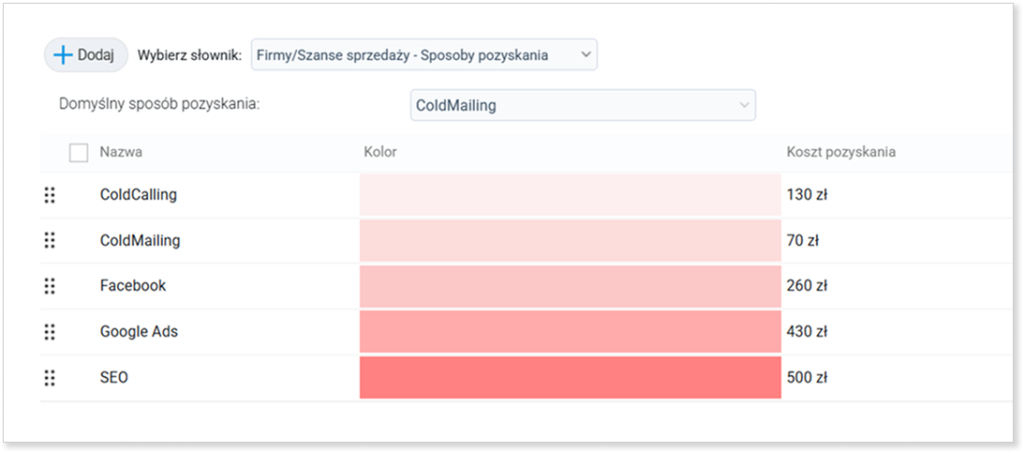
Task: Tick the select-all checkbox next to Nazwa
Action: point(78,153)
